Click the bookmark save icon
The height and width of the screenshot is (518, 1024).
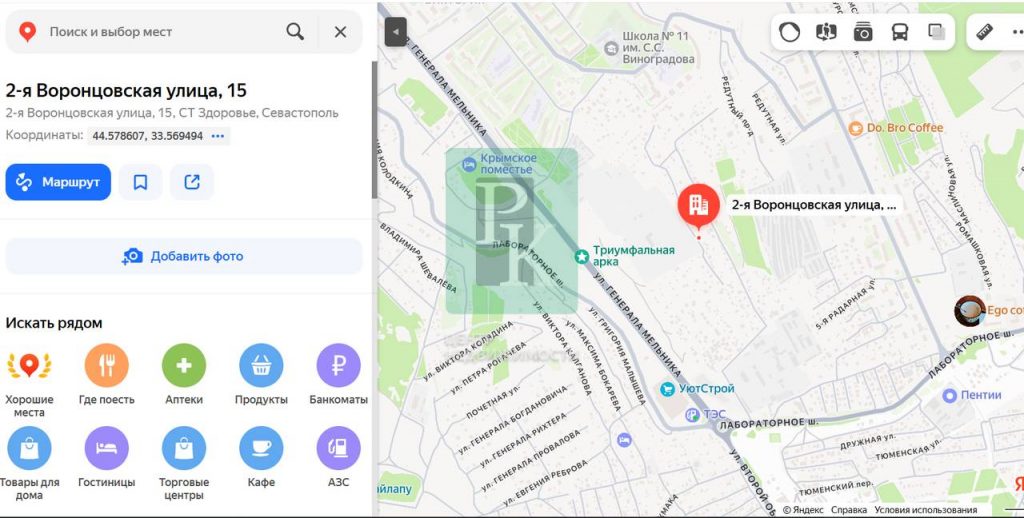pos(140,182)
